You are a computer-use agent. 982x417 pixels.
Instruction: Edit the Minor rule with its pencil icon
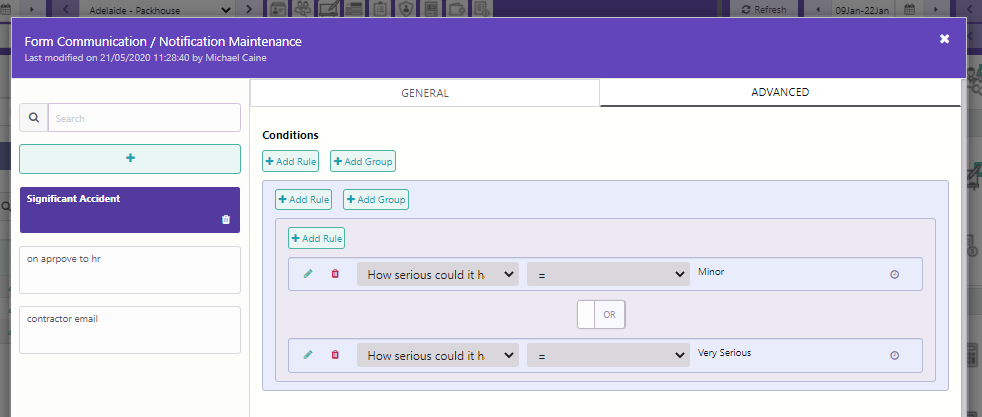(308, 274)
